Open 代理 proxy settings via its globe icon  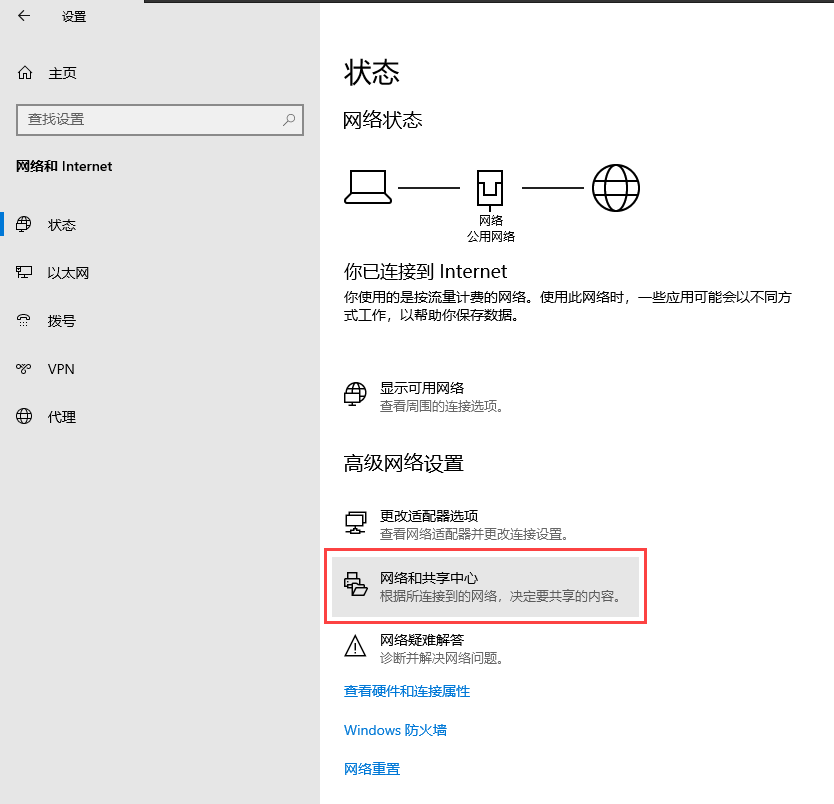pyautogui.click(x=25, y=417)
